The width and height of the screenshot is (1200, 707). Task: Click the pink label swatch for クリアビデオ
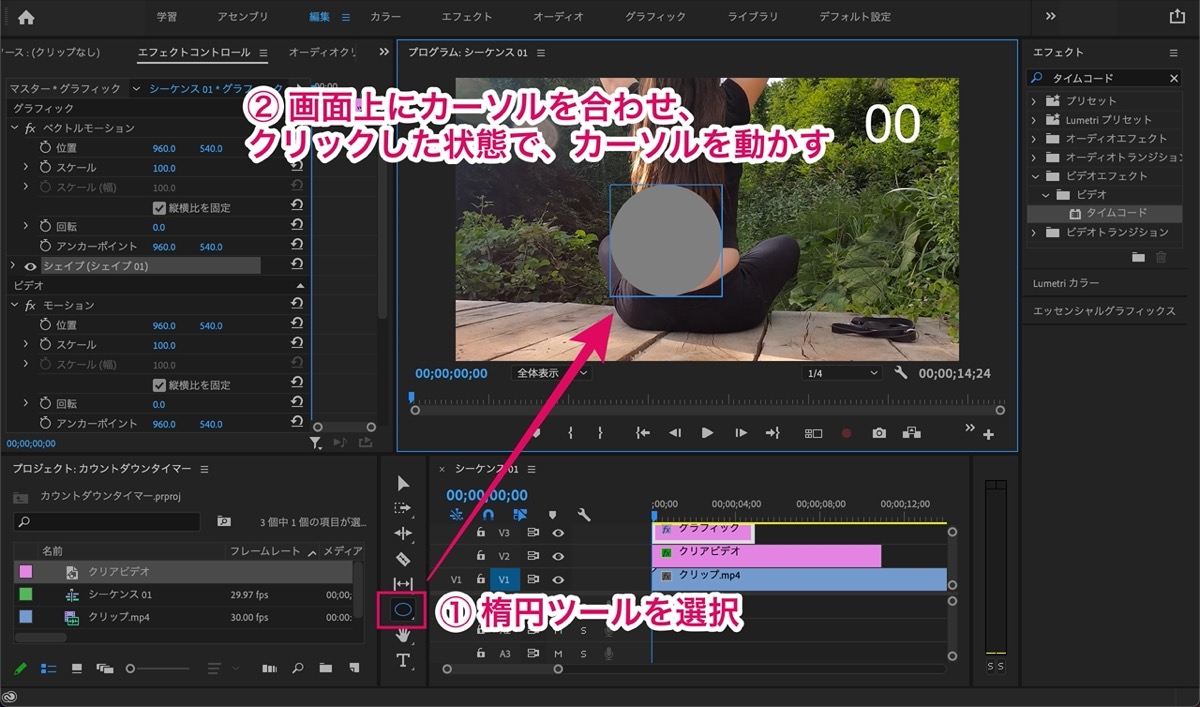coord(26,571)
